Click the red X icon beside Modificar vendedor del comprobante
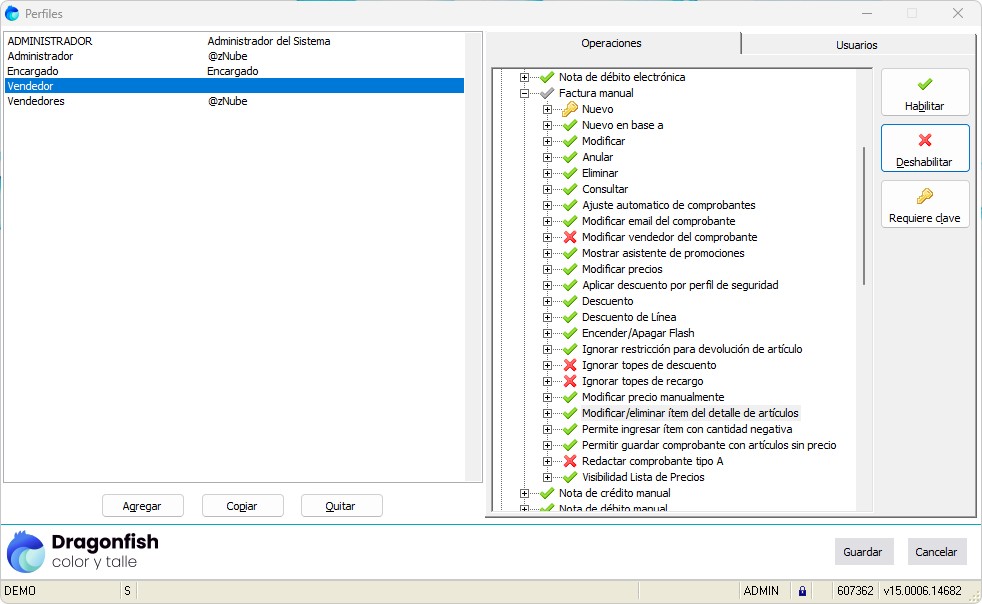982x604 pixels. [570, 237]
